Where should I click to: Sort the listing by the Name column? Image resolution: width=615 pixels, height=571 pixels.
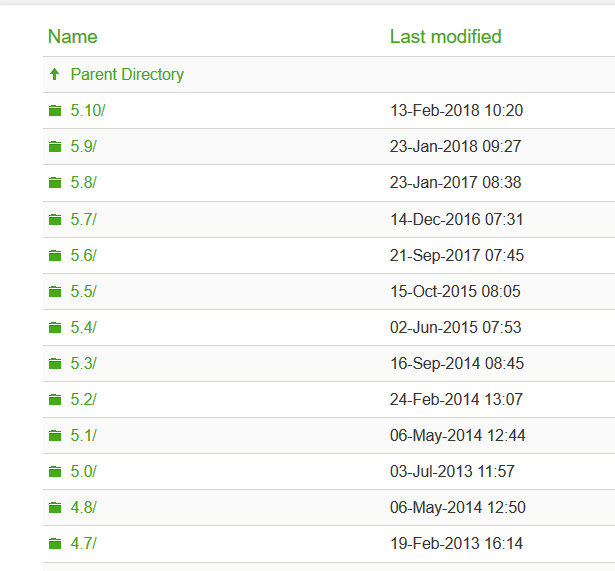click(73, 37)
